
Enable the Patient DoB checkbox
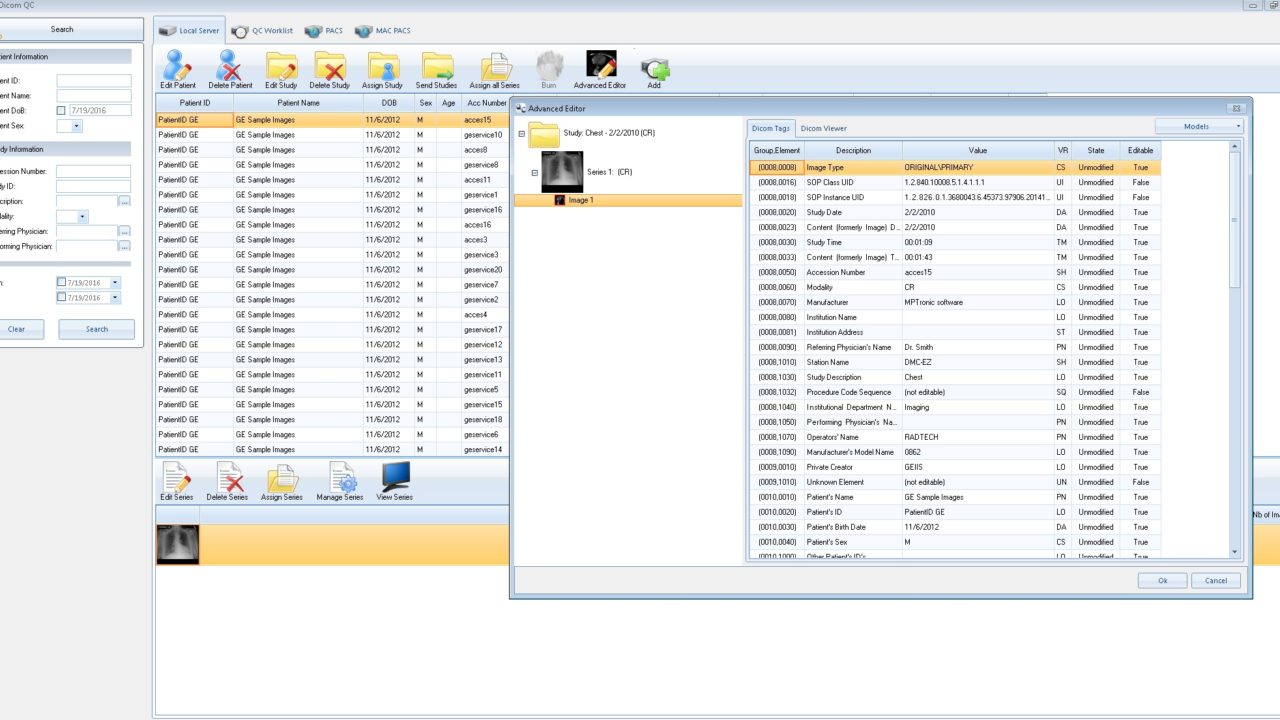pos(62,111)
